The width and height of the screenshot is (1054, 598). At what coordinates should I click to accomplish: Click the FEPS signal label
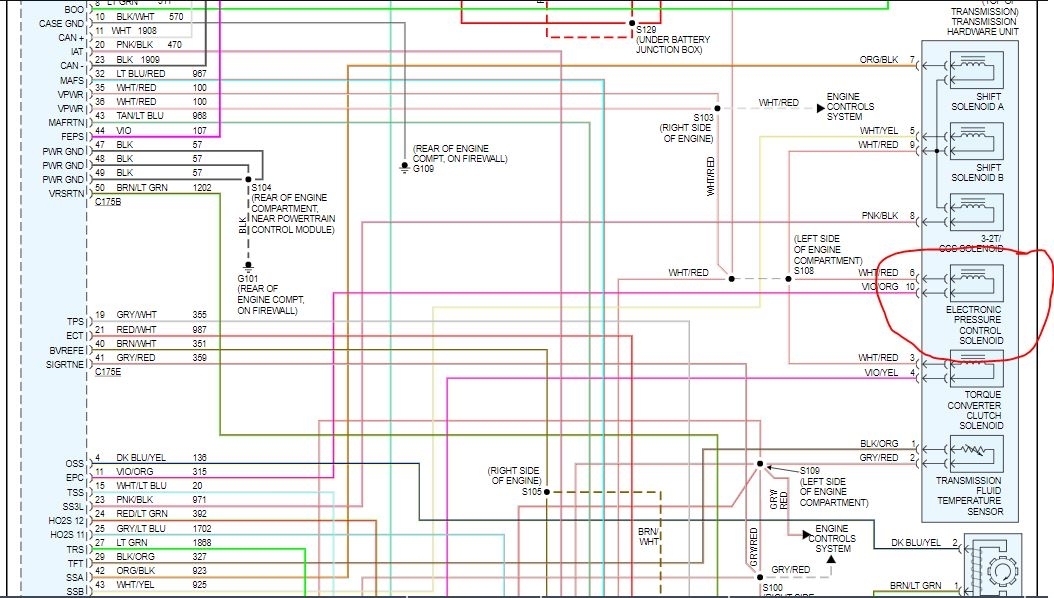tap(73, 136)
